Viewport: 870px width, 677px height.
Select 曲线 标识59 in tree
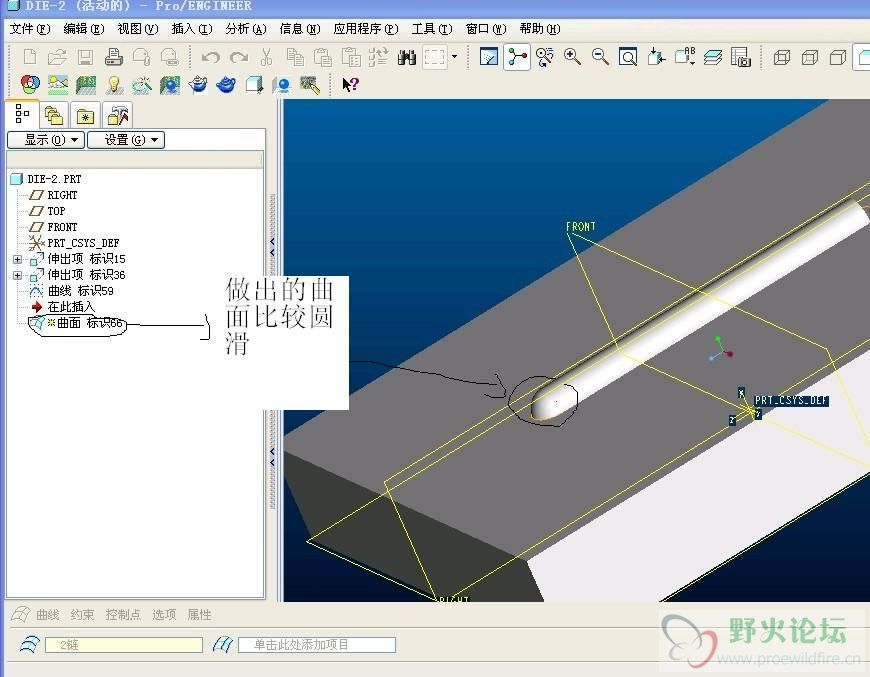(80, 291)
